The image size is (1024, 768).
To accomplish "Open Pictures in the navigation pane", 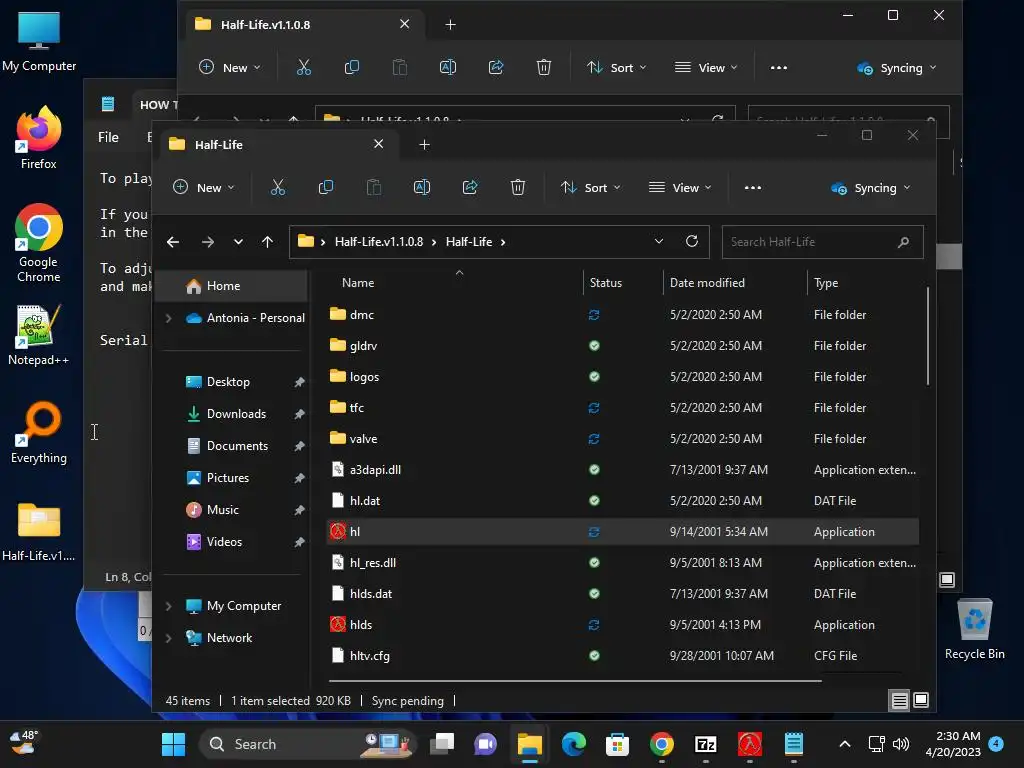I will point(228,478).
